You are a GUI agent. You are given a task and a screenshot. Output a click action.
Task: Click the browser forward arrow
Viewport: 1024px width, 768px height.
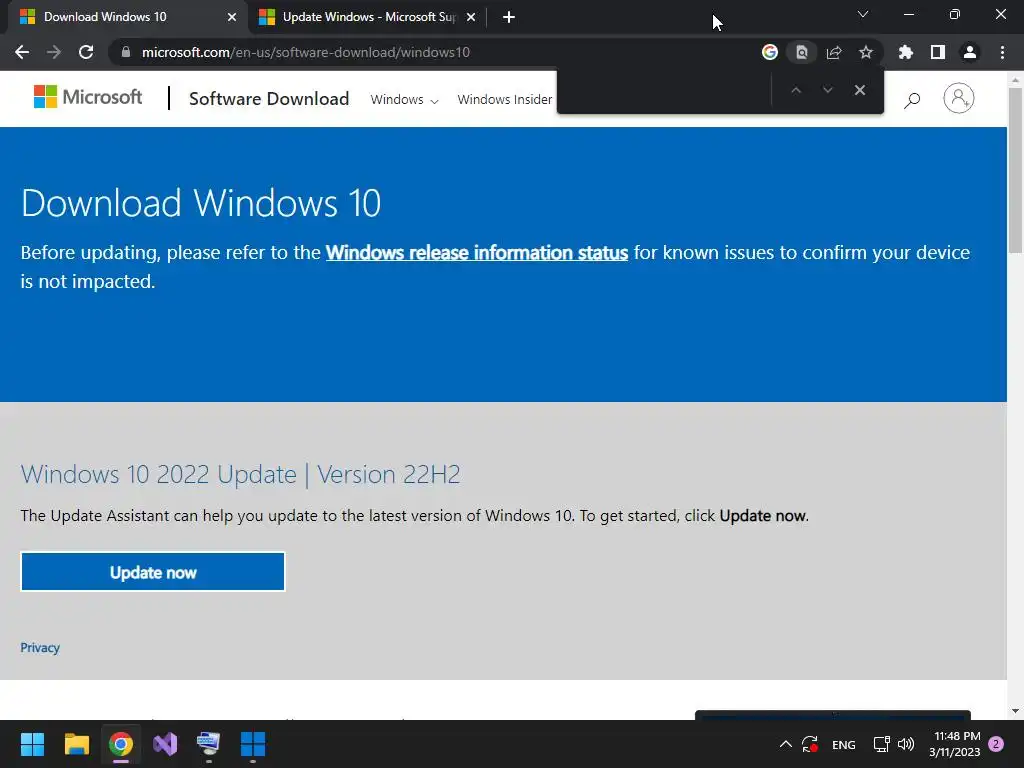(x=54, y=52)
